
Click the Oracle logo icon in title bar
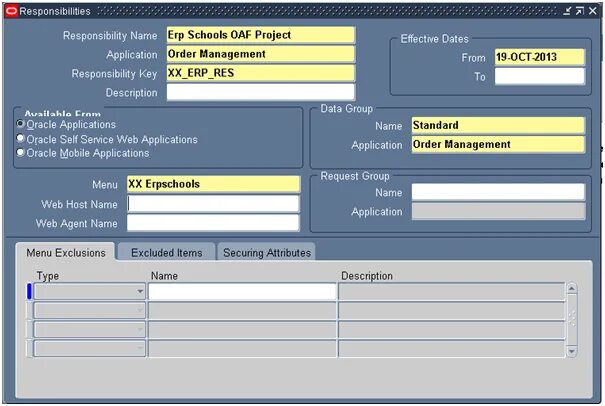point(11,11)
